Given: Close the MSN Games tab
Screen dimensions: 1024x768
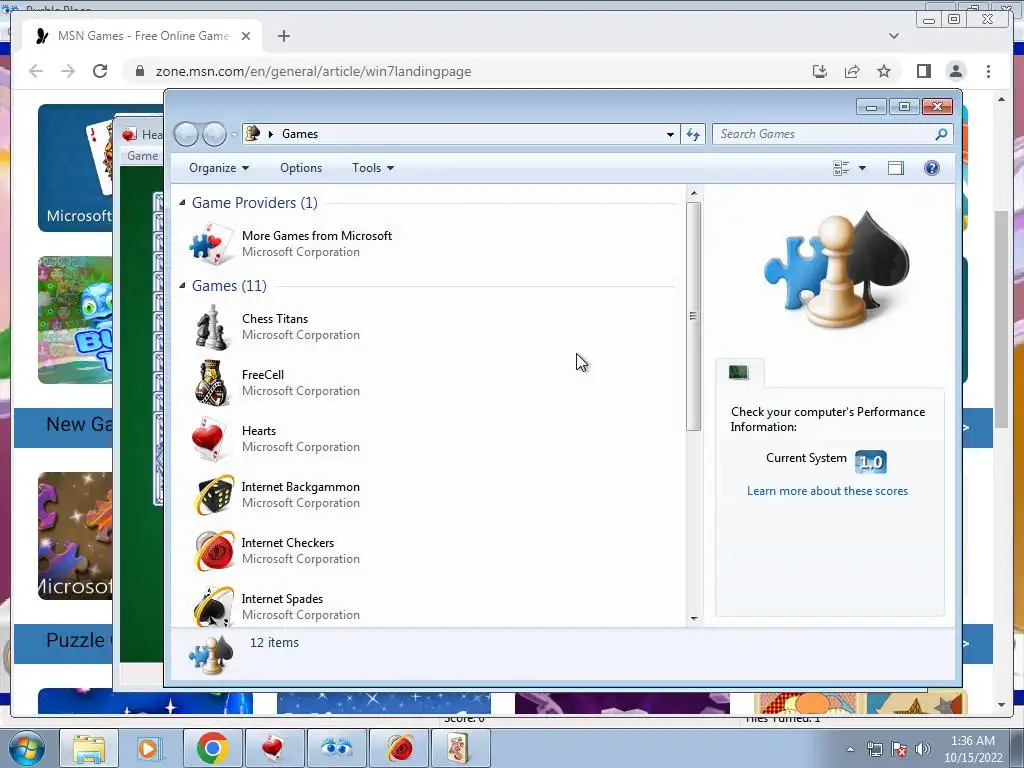Looking at the screenshot, I should coord(246,36).
